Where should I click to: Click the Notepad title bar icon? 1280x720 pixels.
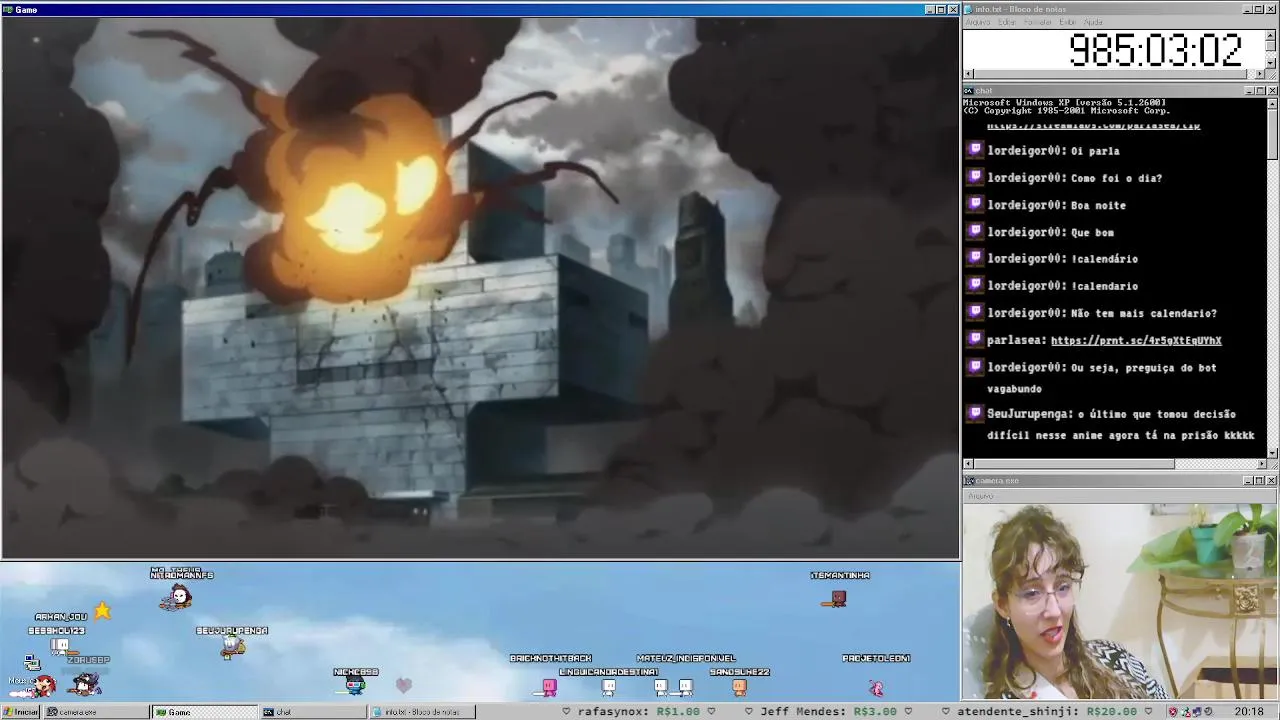pos(969,9)
